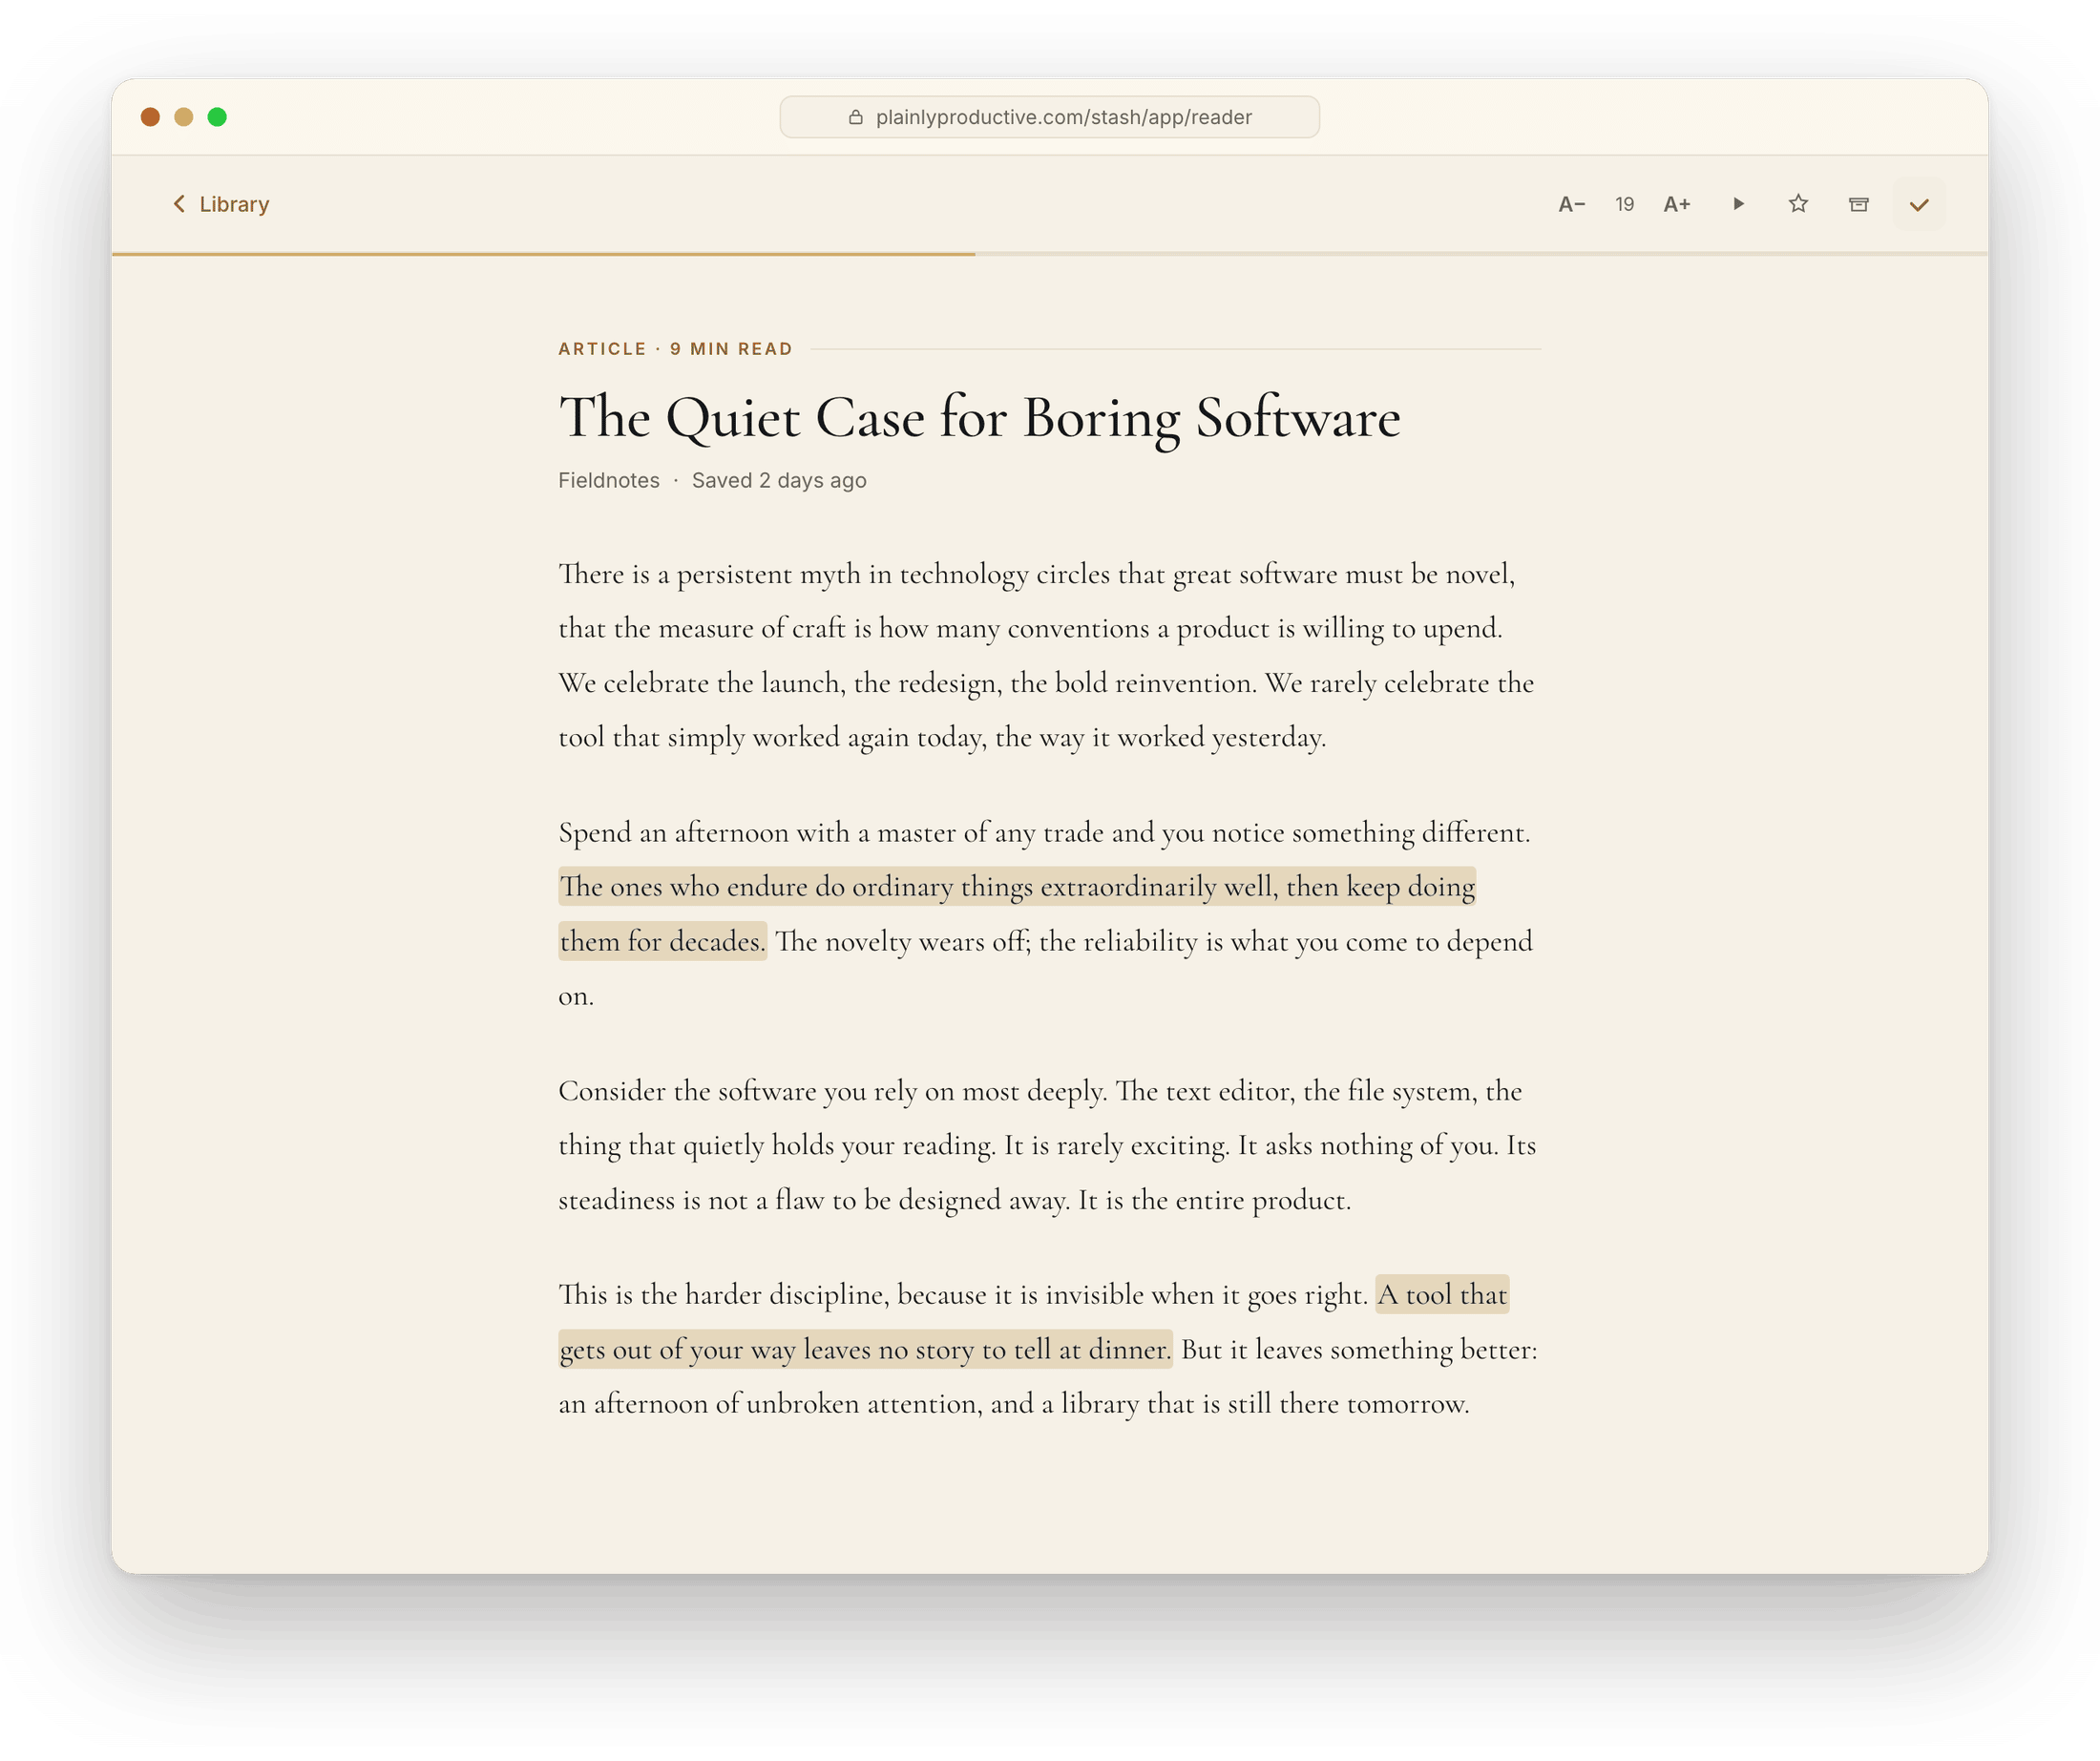Click the paragraph starting 'Consider the software'

(x=1047, y=1146)
